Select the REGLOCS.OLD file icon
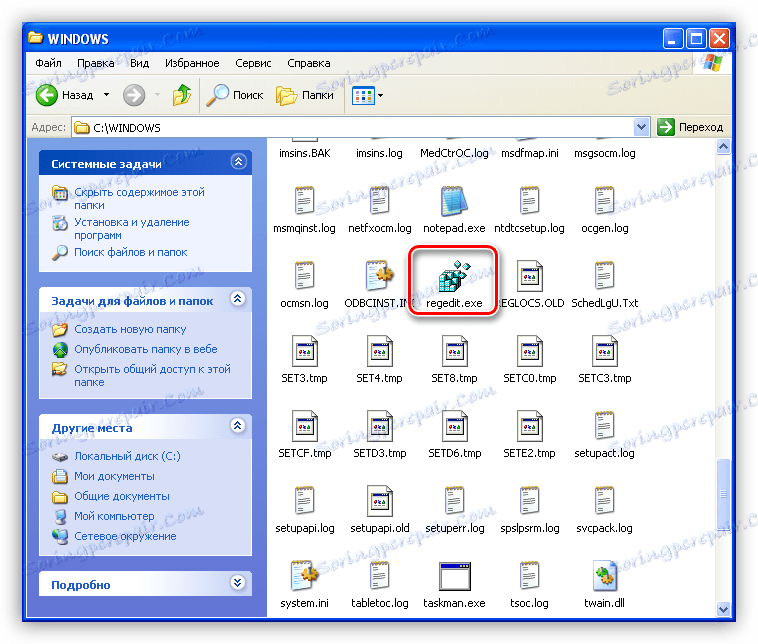The image size is (758, 644). pyautogui.click(x=529, y=276)
